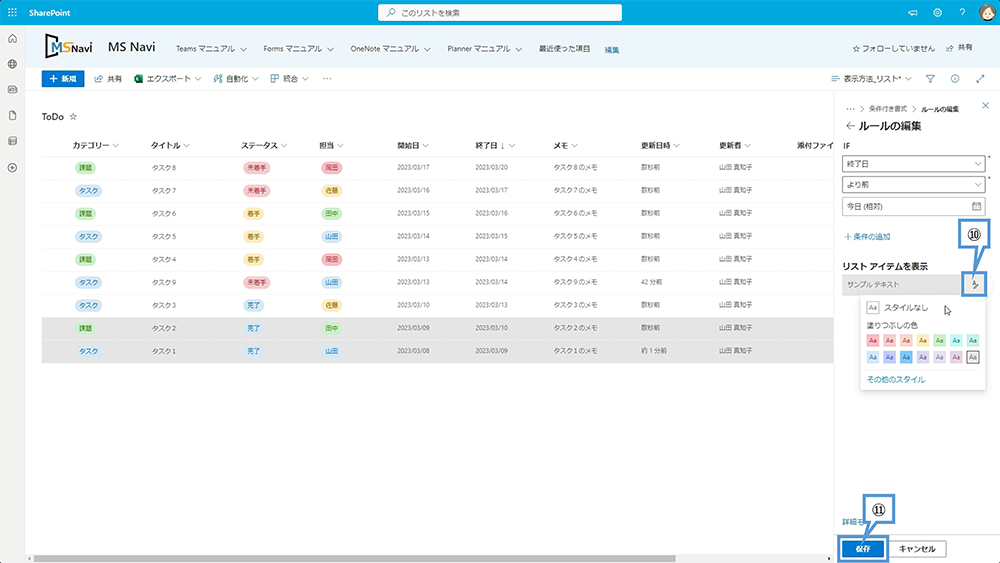
Task: Go to Home in left rail
Action: pyautogui.click(x=12, y=39)
